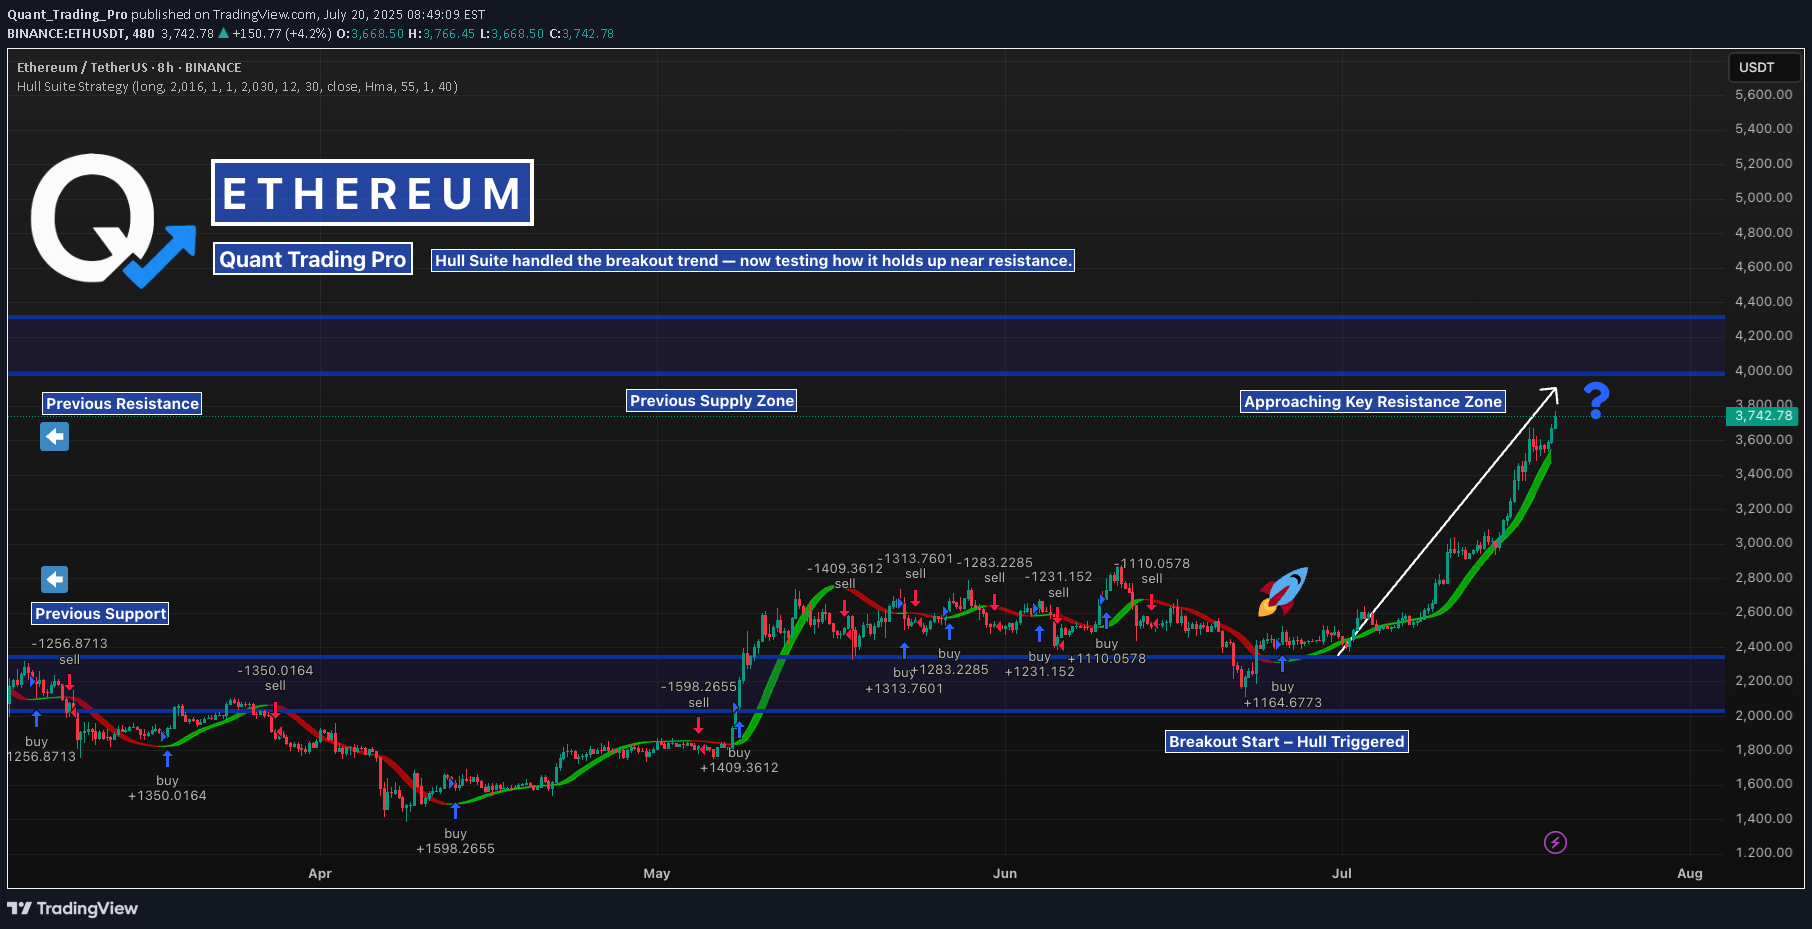The height and width of the screenshot is (929, 1812).
Task: Click the high value H:3,766.45
Action: click(x=441, y=34)
